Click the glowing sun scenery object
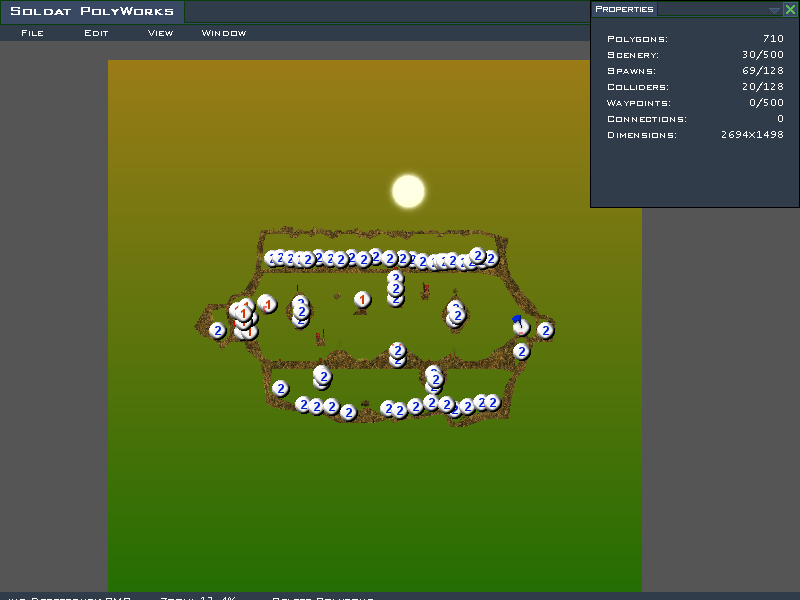This screenshot has height=600, width=800. click(408, 190)
